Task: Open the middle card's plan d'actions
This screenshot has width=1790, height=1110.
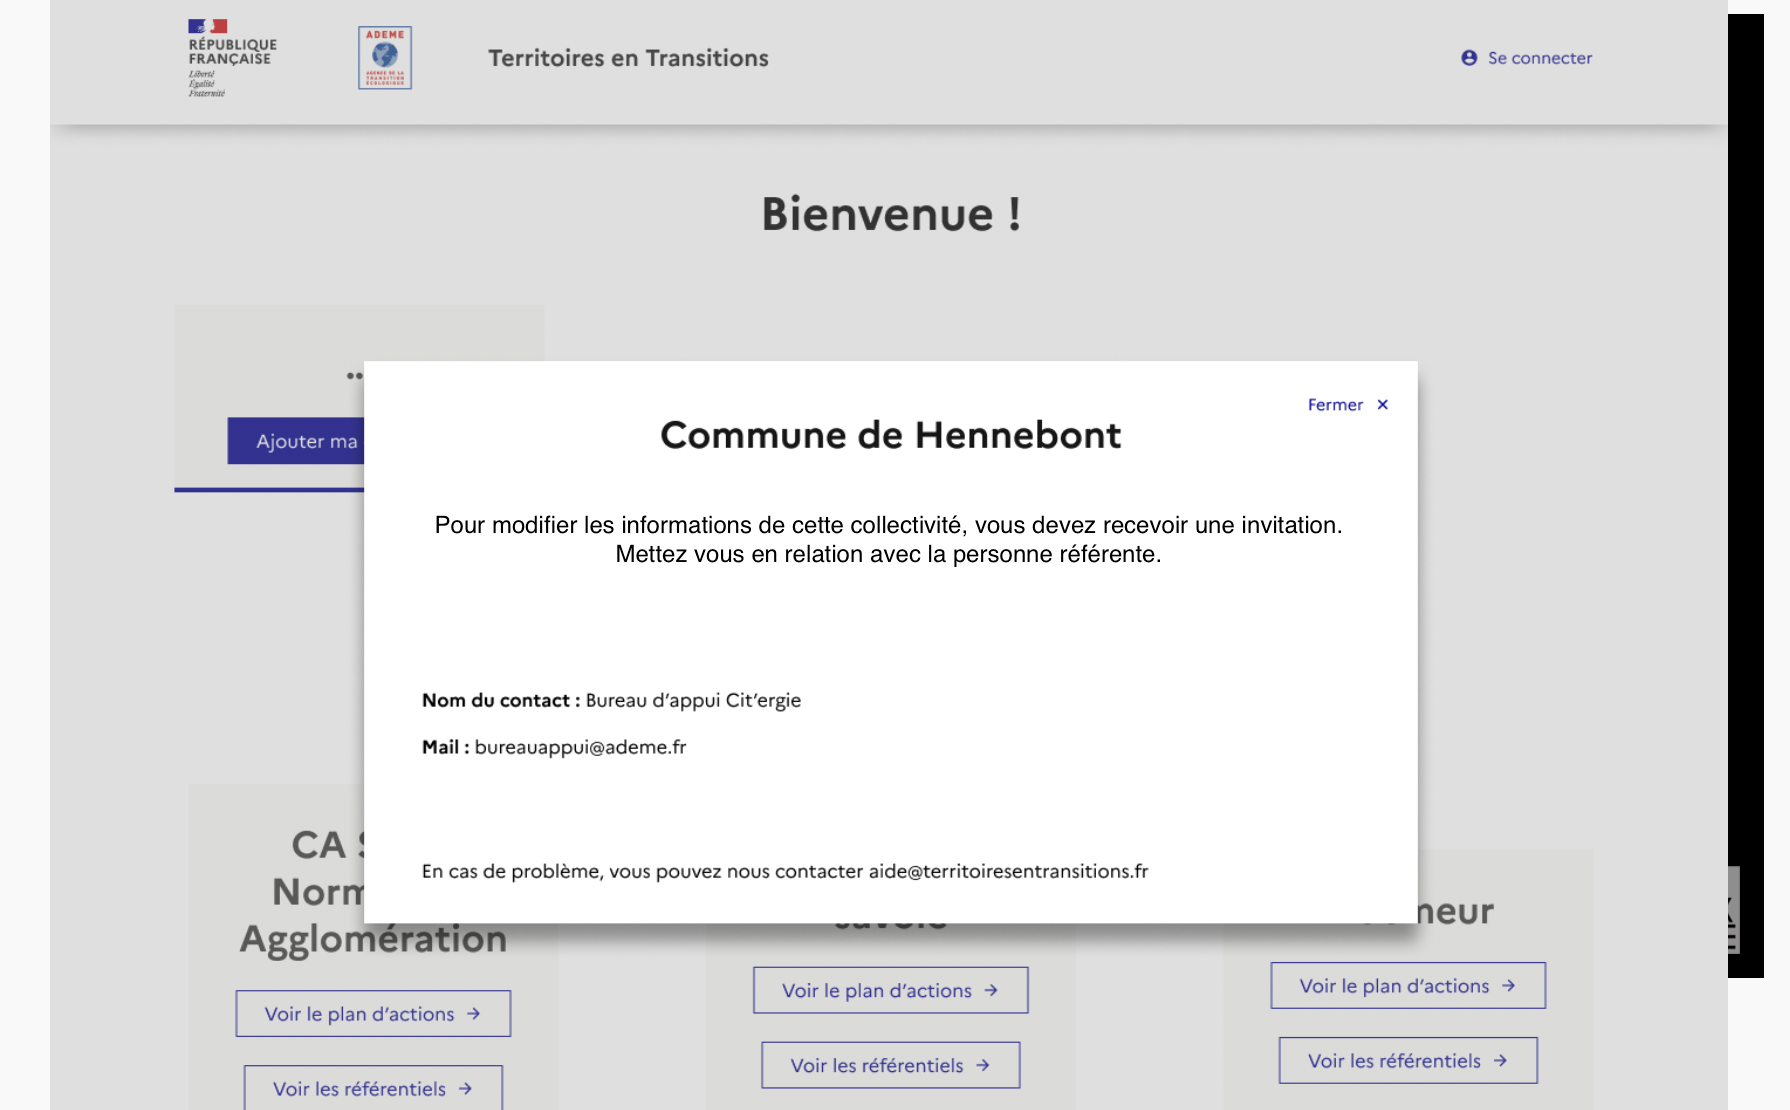Action: 889,990
